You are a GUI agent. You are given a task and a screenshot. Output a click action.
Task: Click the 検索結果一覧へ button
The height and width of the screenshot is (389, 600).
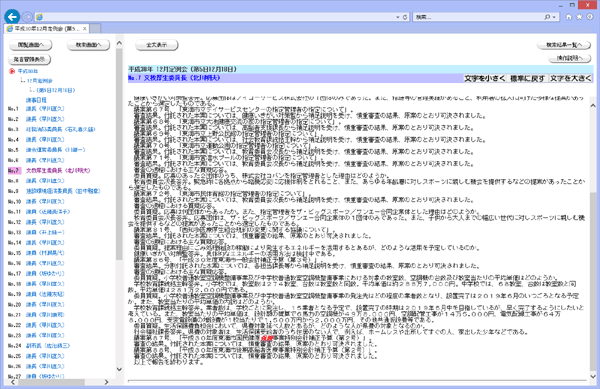pos(564,45)
